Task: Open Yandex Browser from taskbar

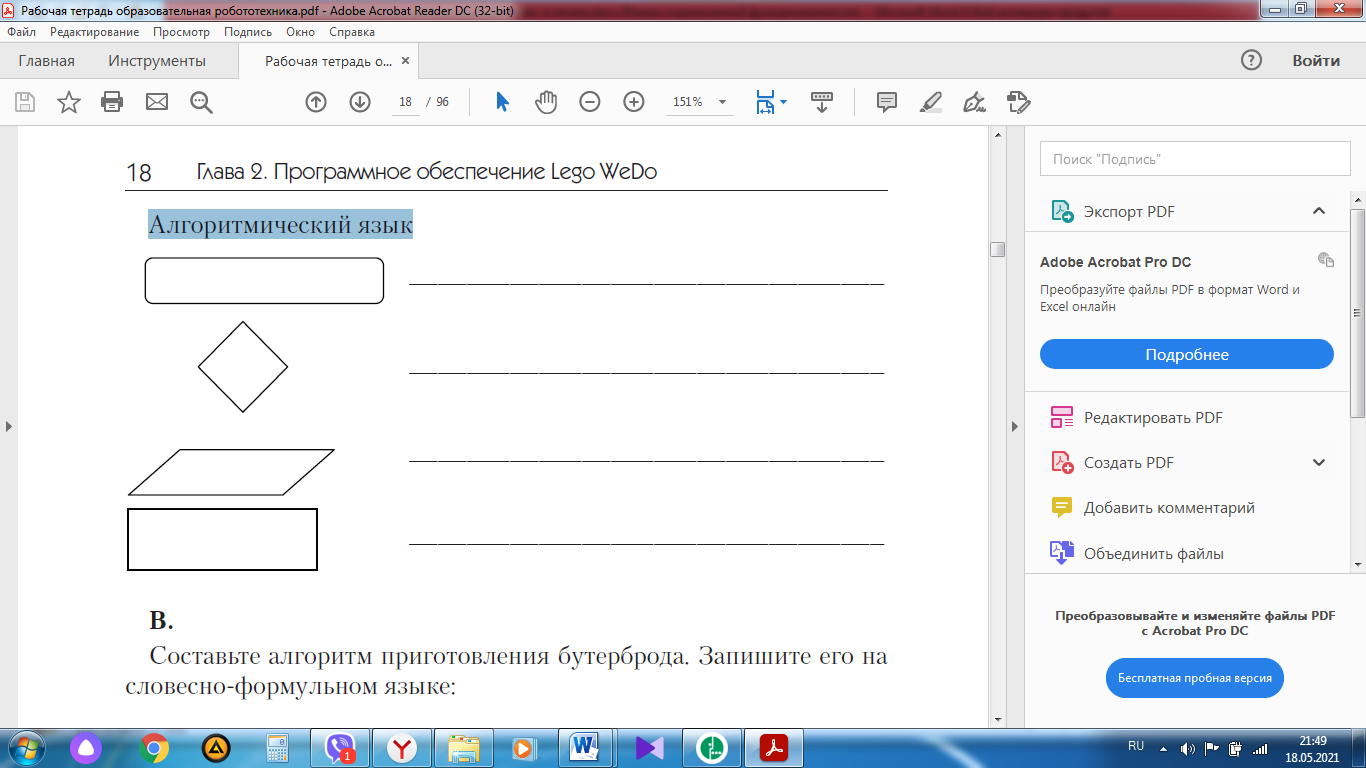Action: tap(403, 747)
